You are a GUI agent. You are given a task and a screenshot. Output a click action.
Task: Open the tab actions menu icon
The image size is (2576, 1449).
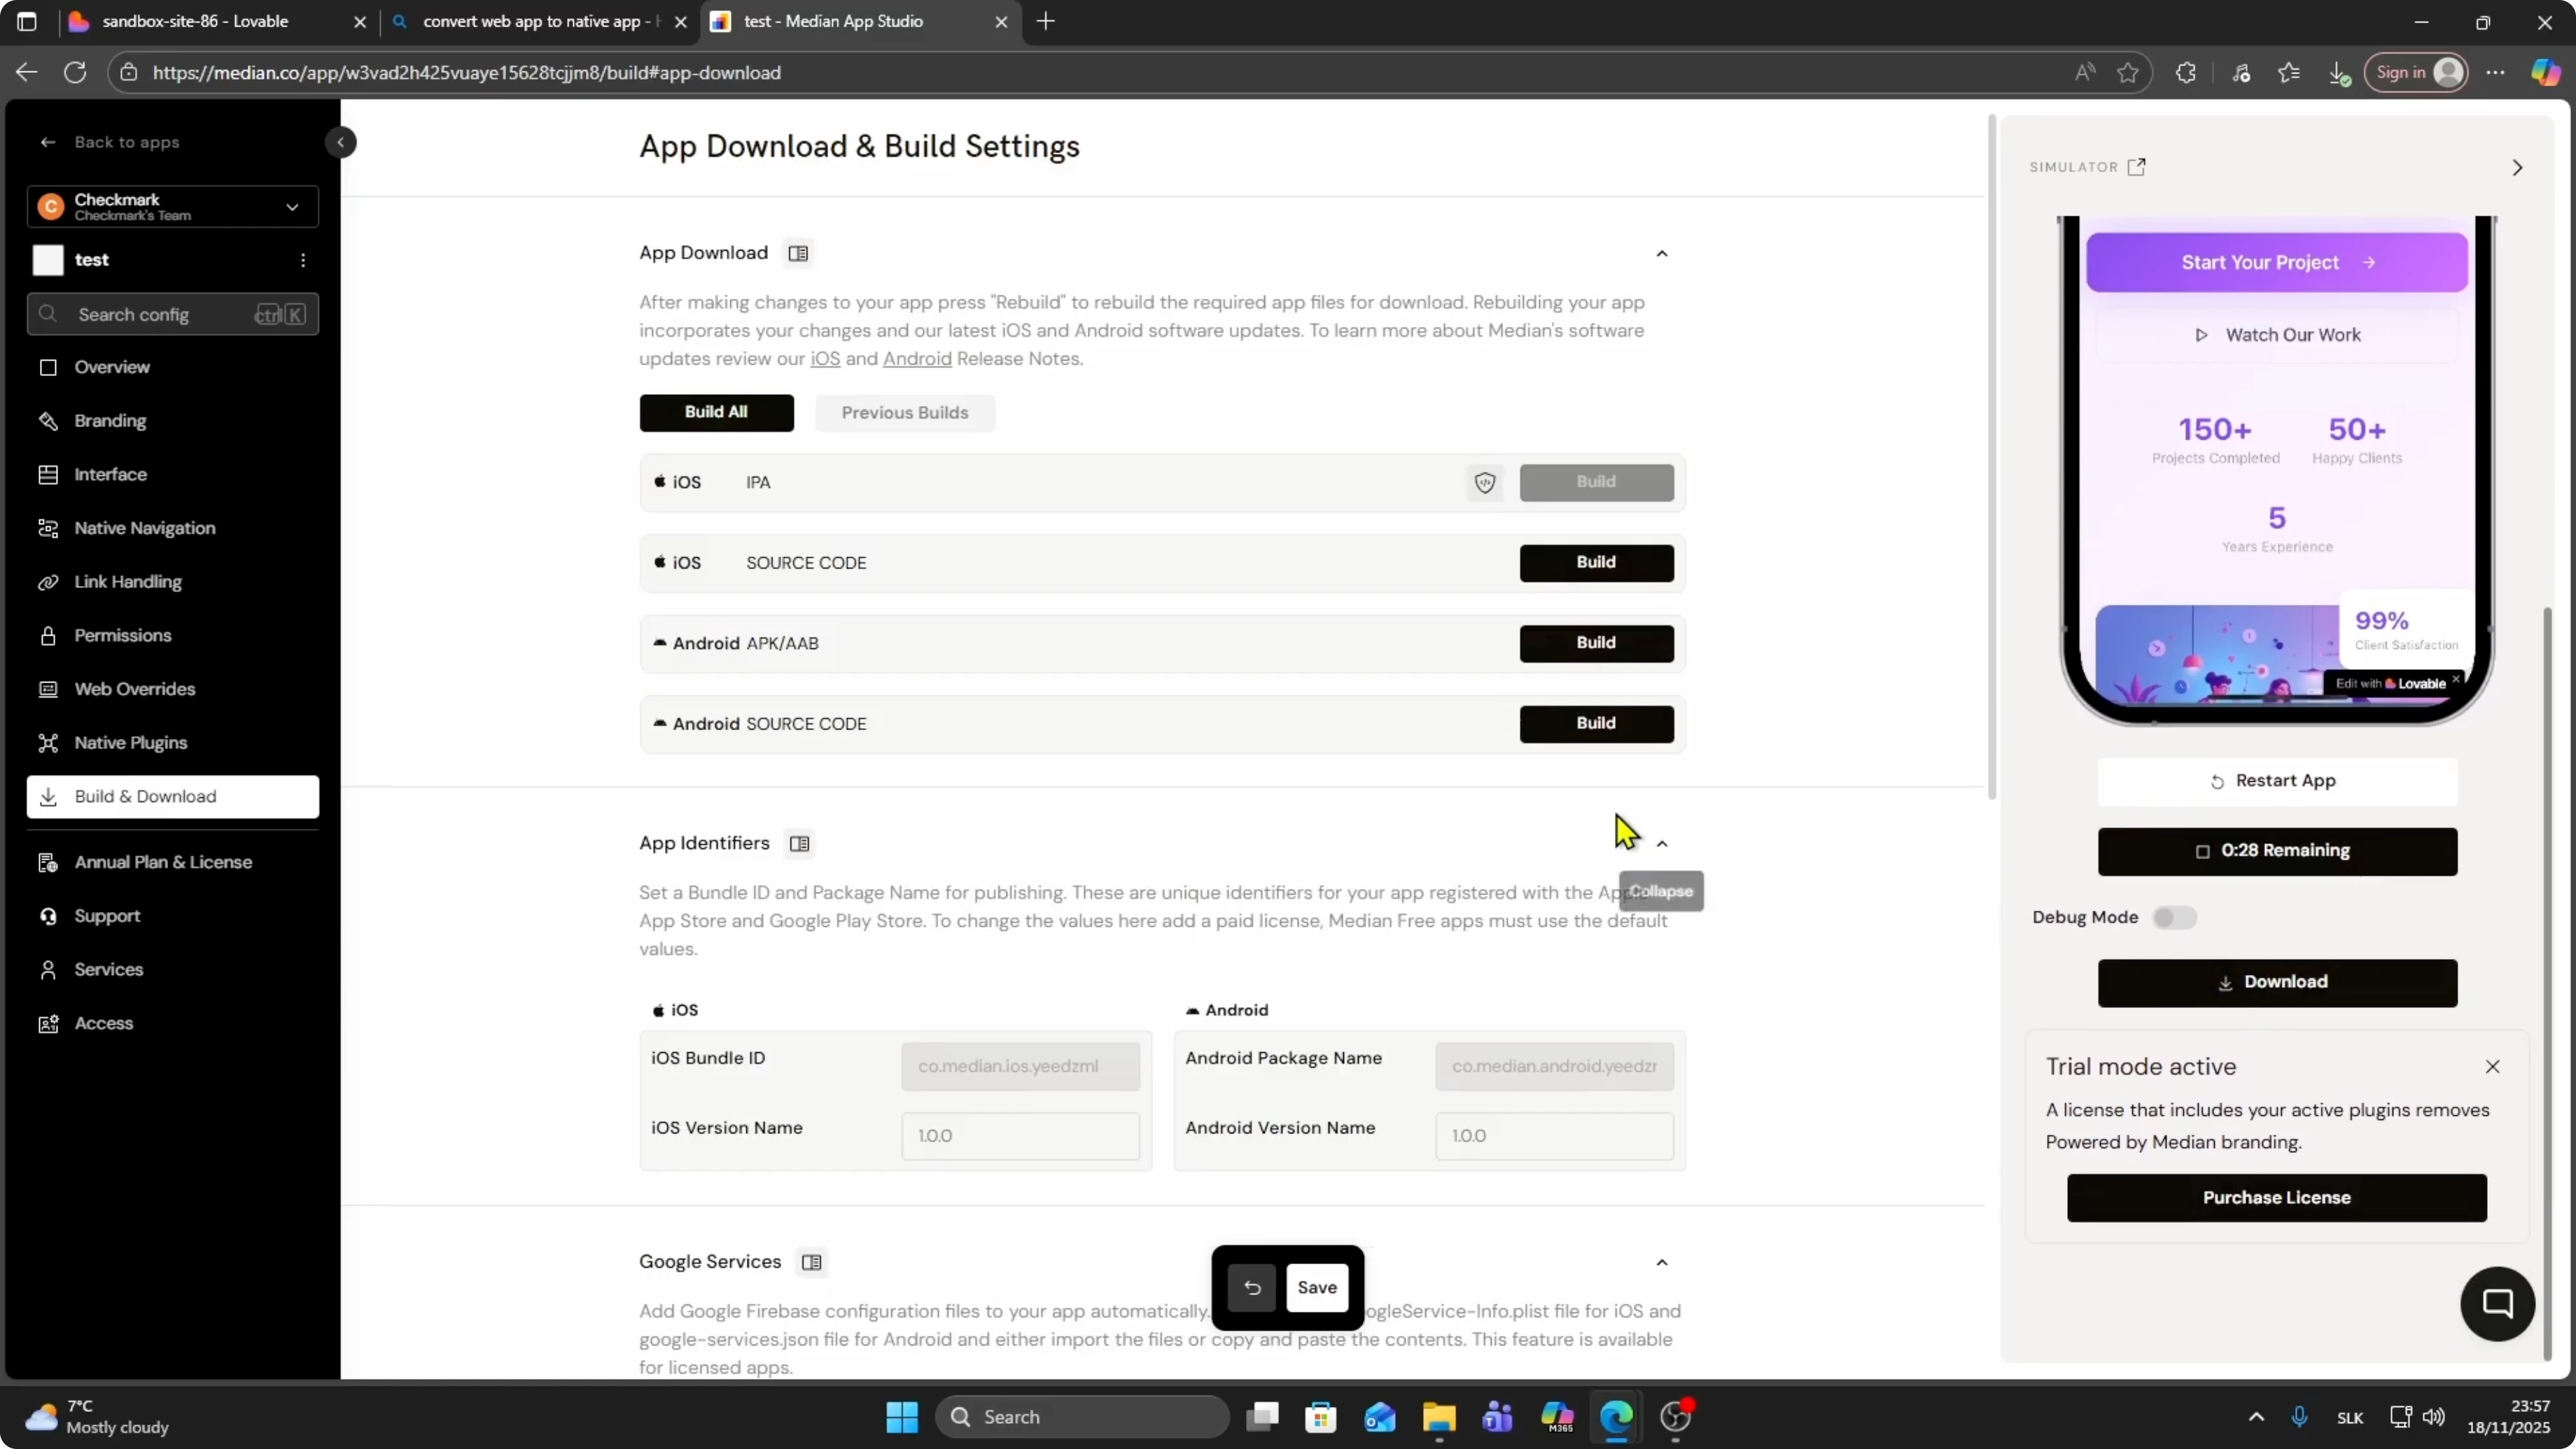click(27, 21)
